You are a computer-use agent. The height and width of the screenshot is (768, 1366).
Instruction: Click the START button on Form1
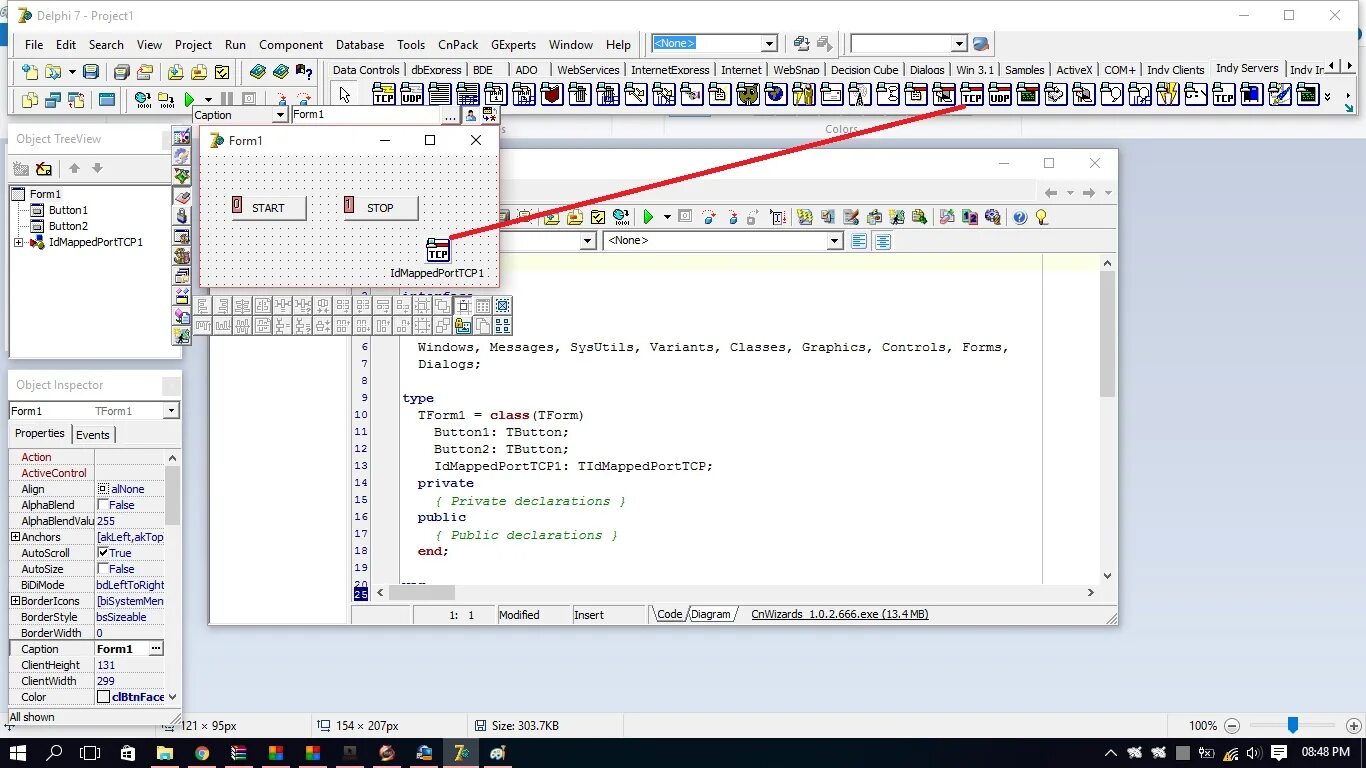pos(269,208)
